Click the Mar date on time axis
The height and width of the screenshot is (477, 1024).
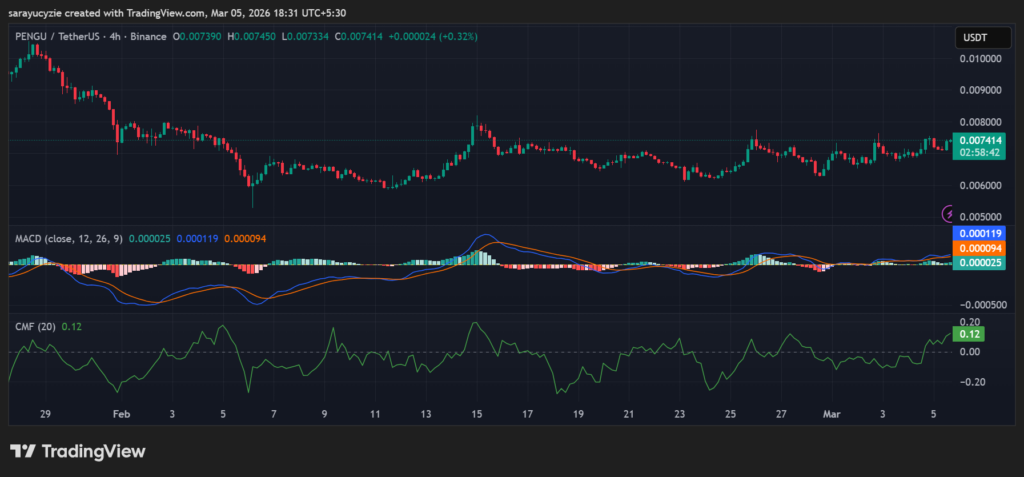point(829,413)
